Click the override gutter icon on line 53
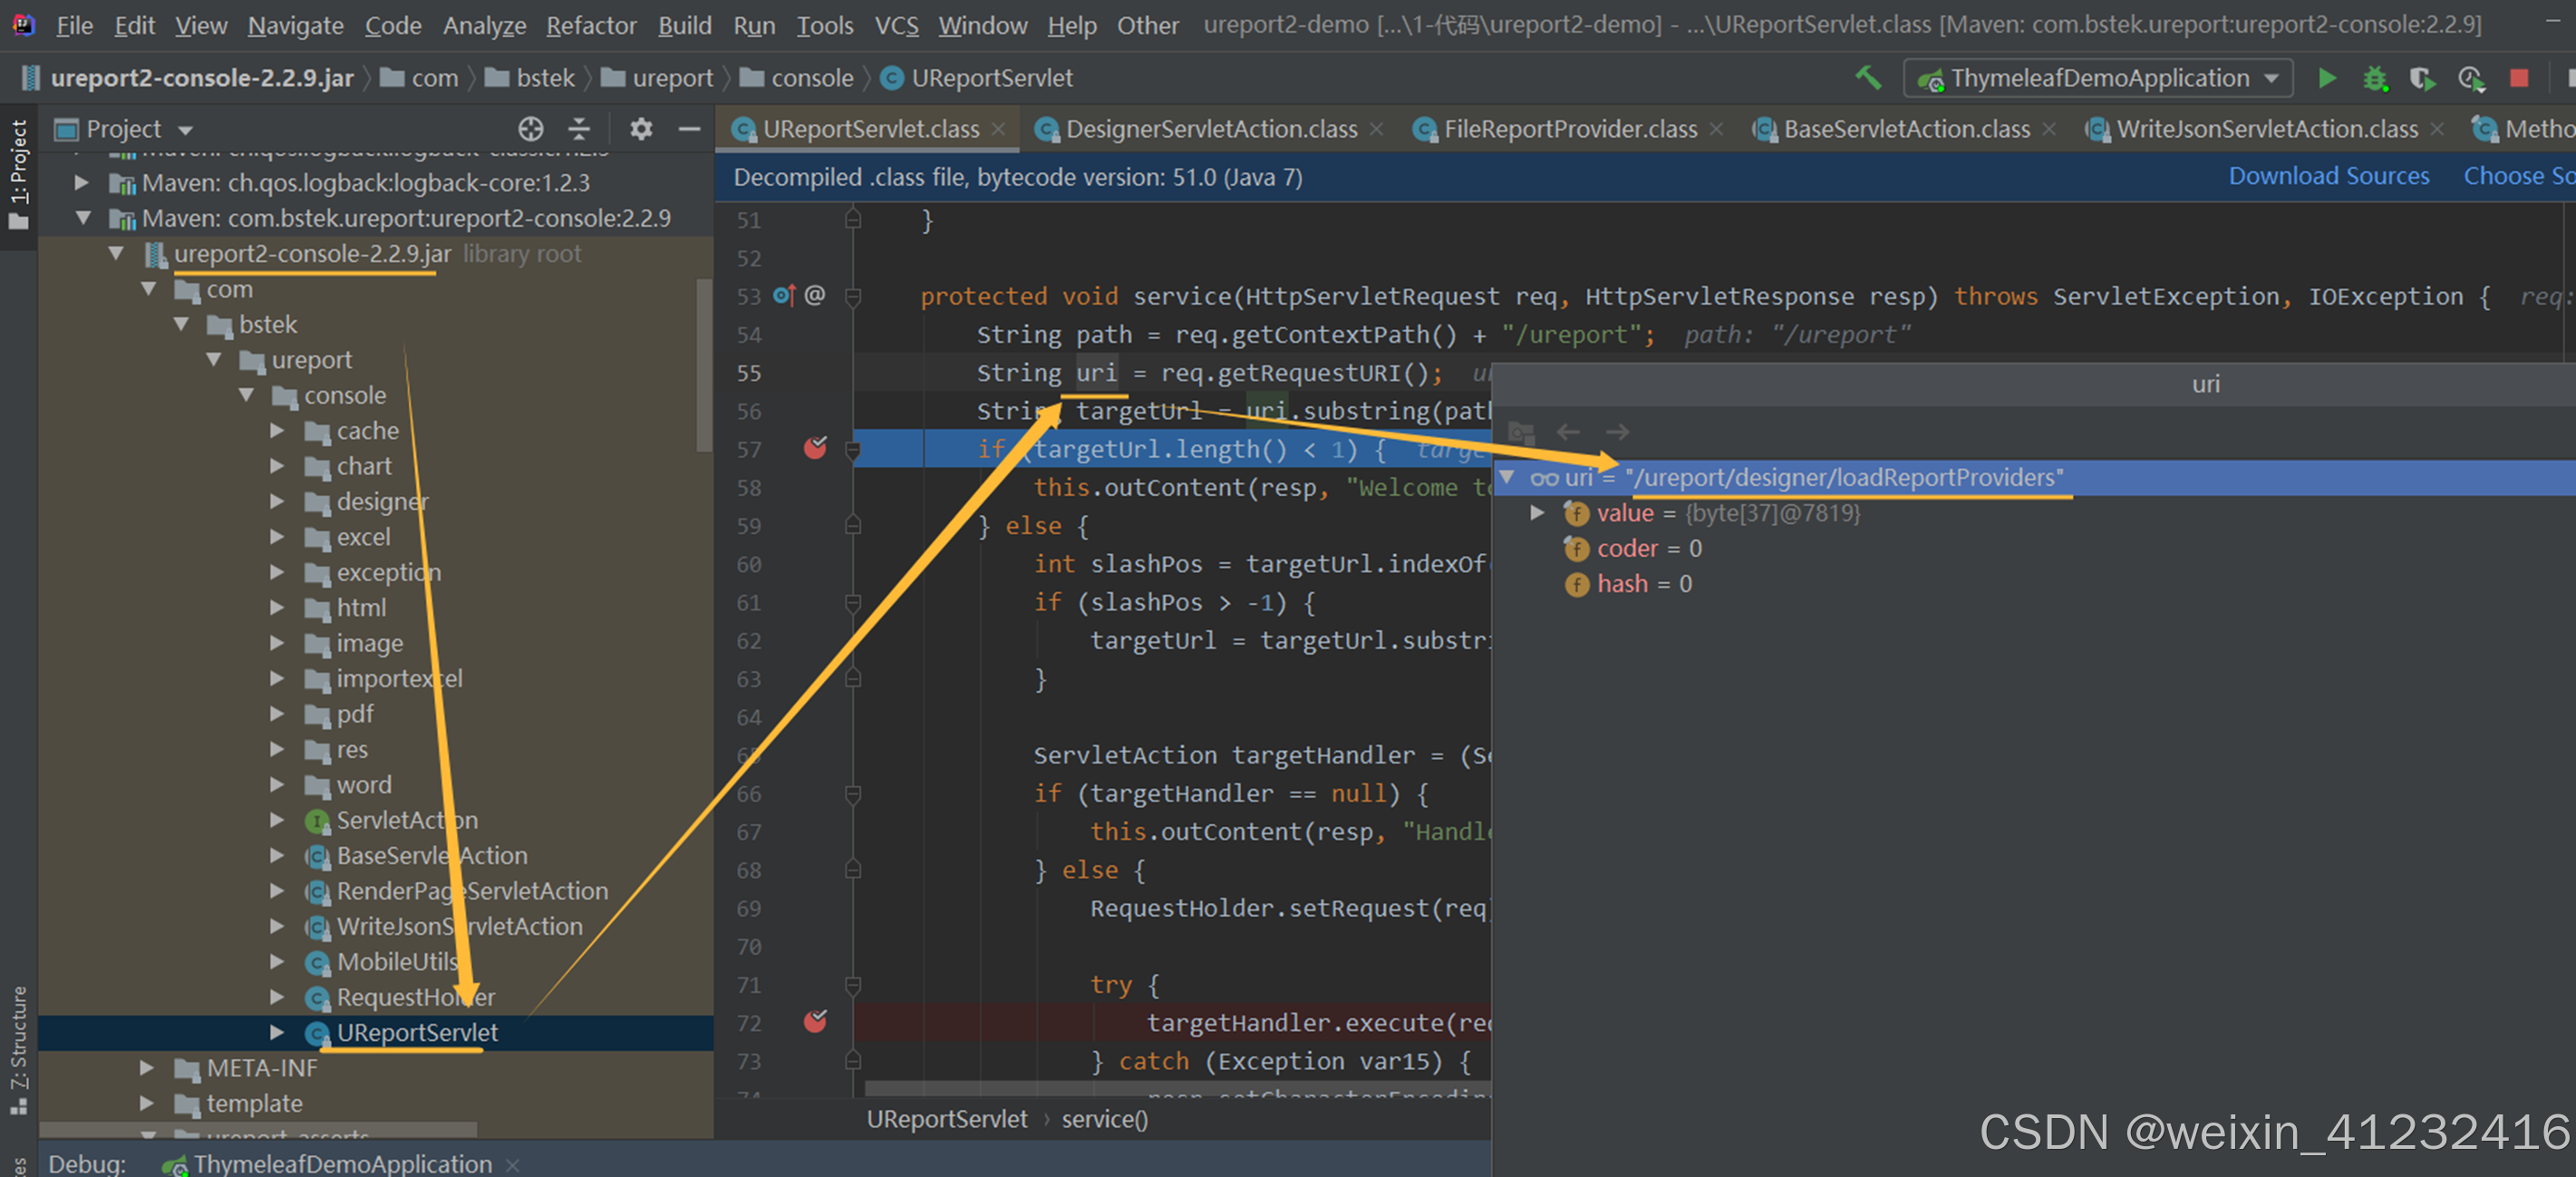Viewport: 2576px width, 1177px height. pos(784,296)
